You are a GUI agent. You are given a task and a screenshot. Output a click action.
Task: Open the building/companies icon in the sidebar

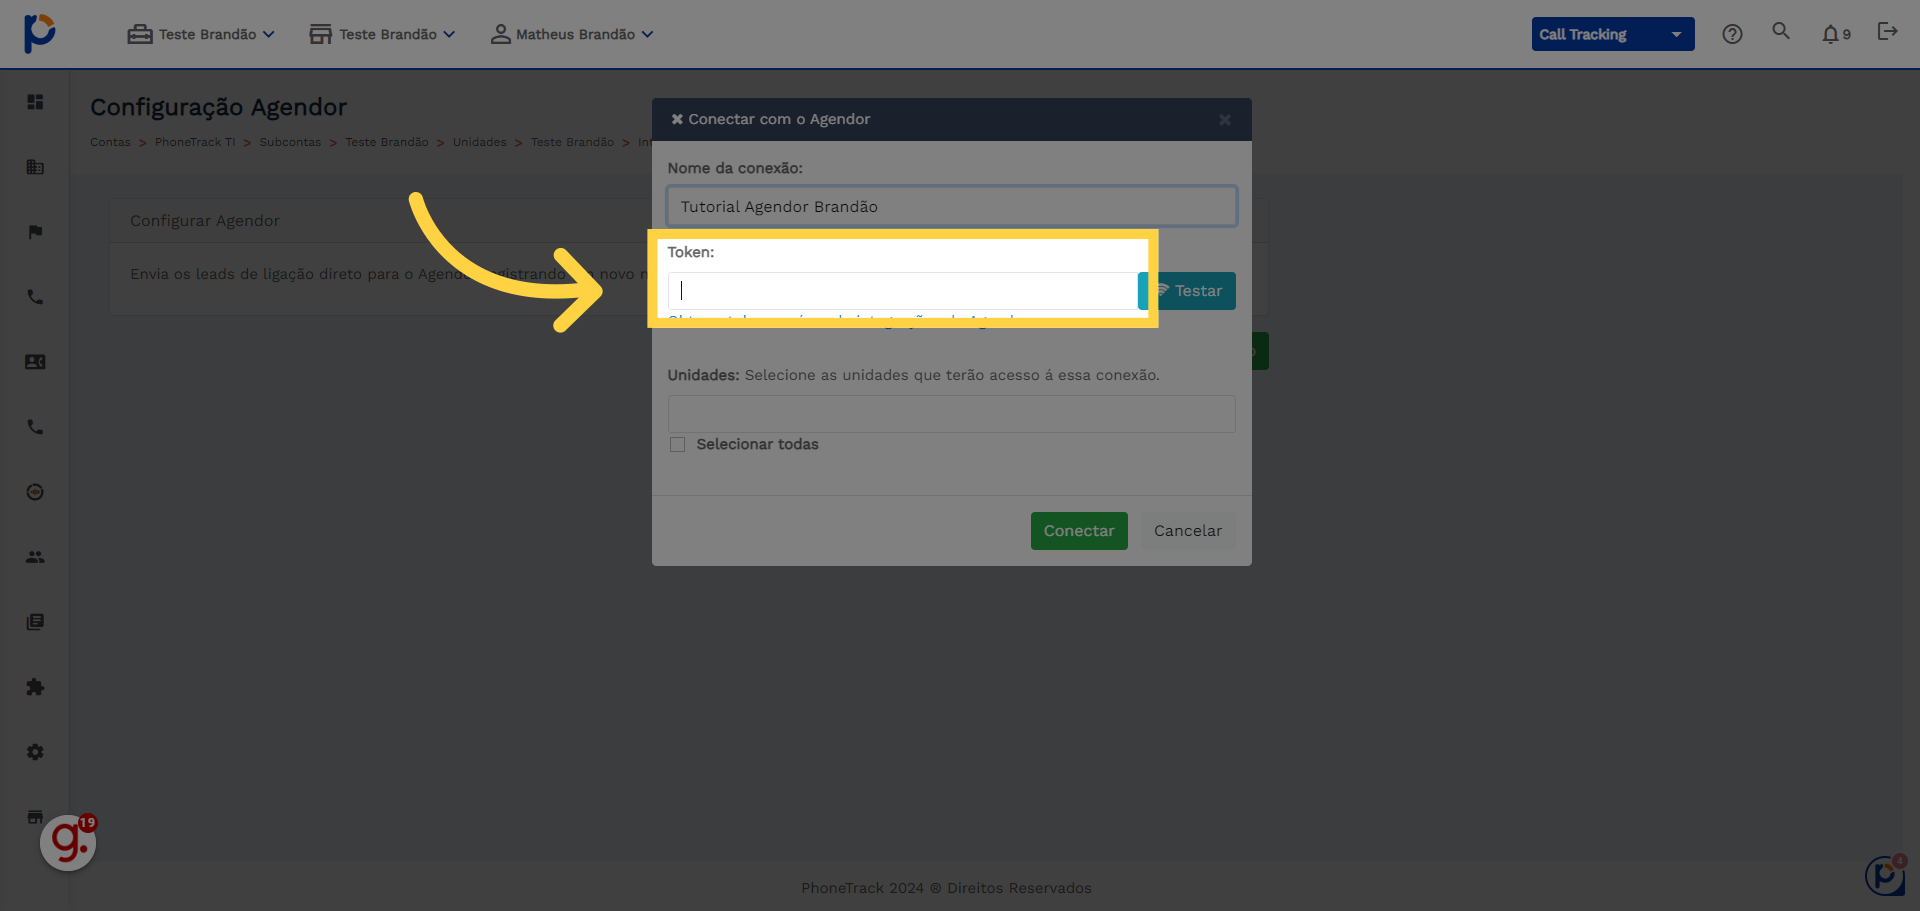pos(35,167)
